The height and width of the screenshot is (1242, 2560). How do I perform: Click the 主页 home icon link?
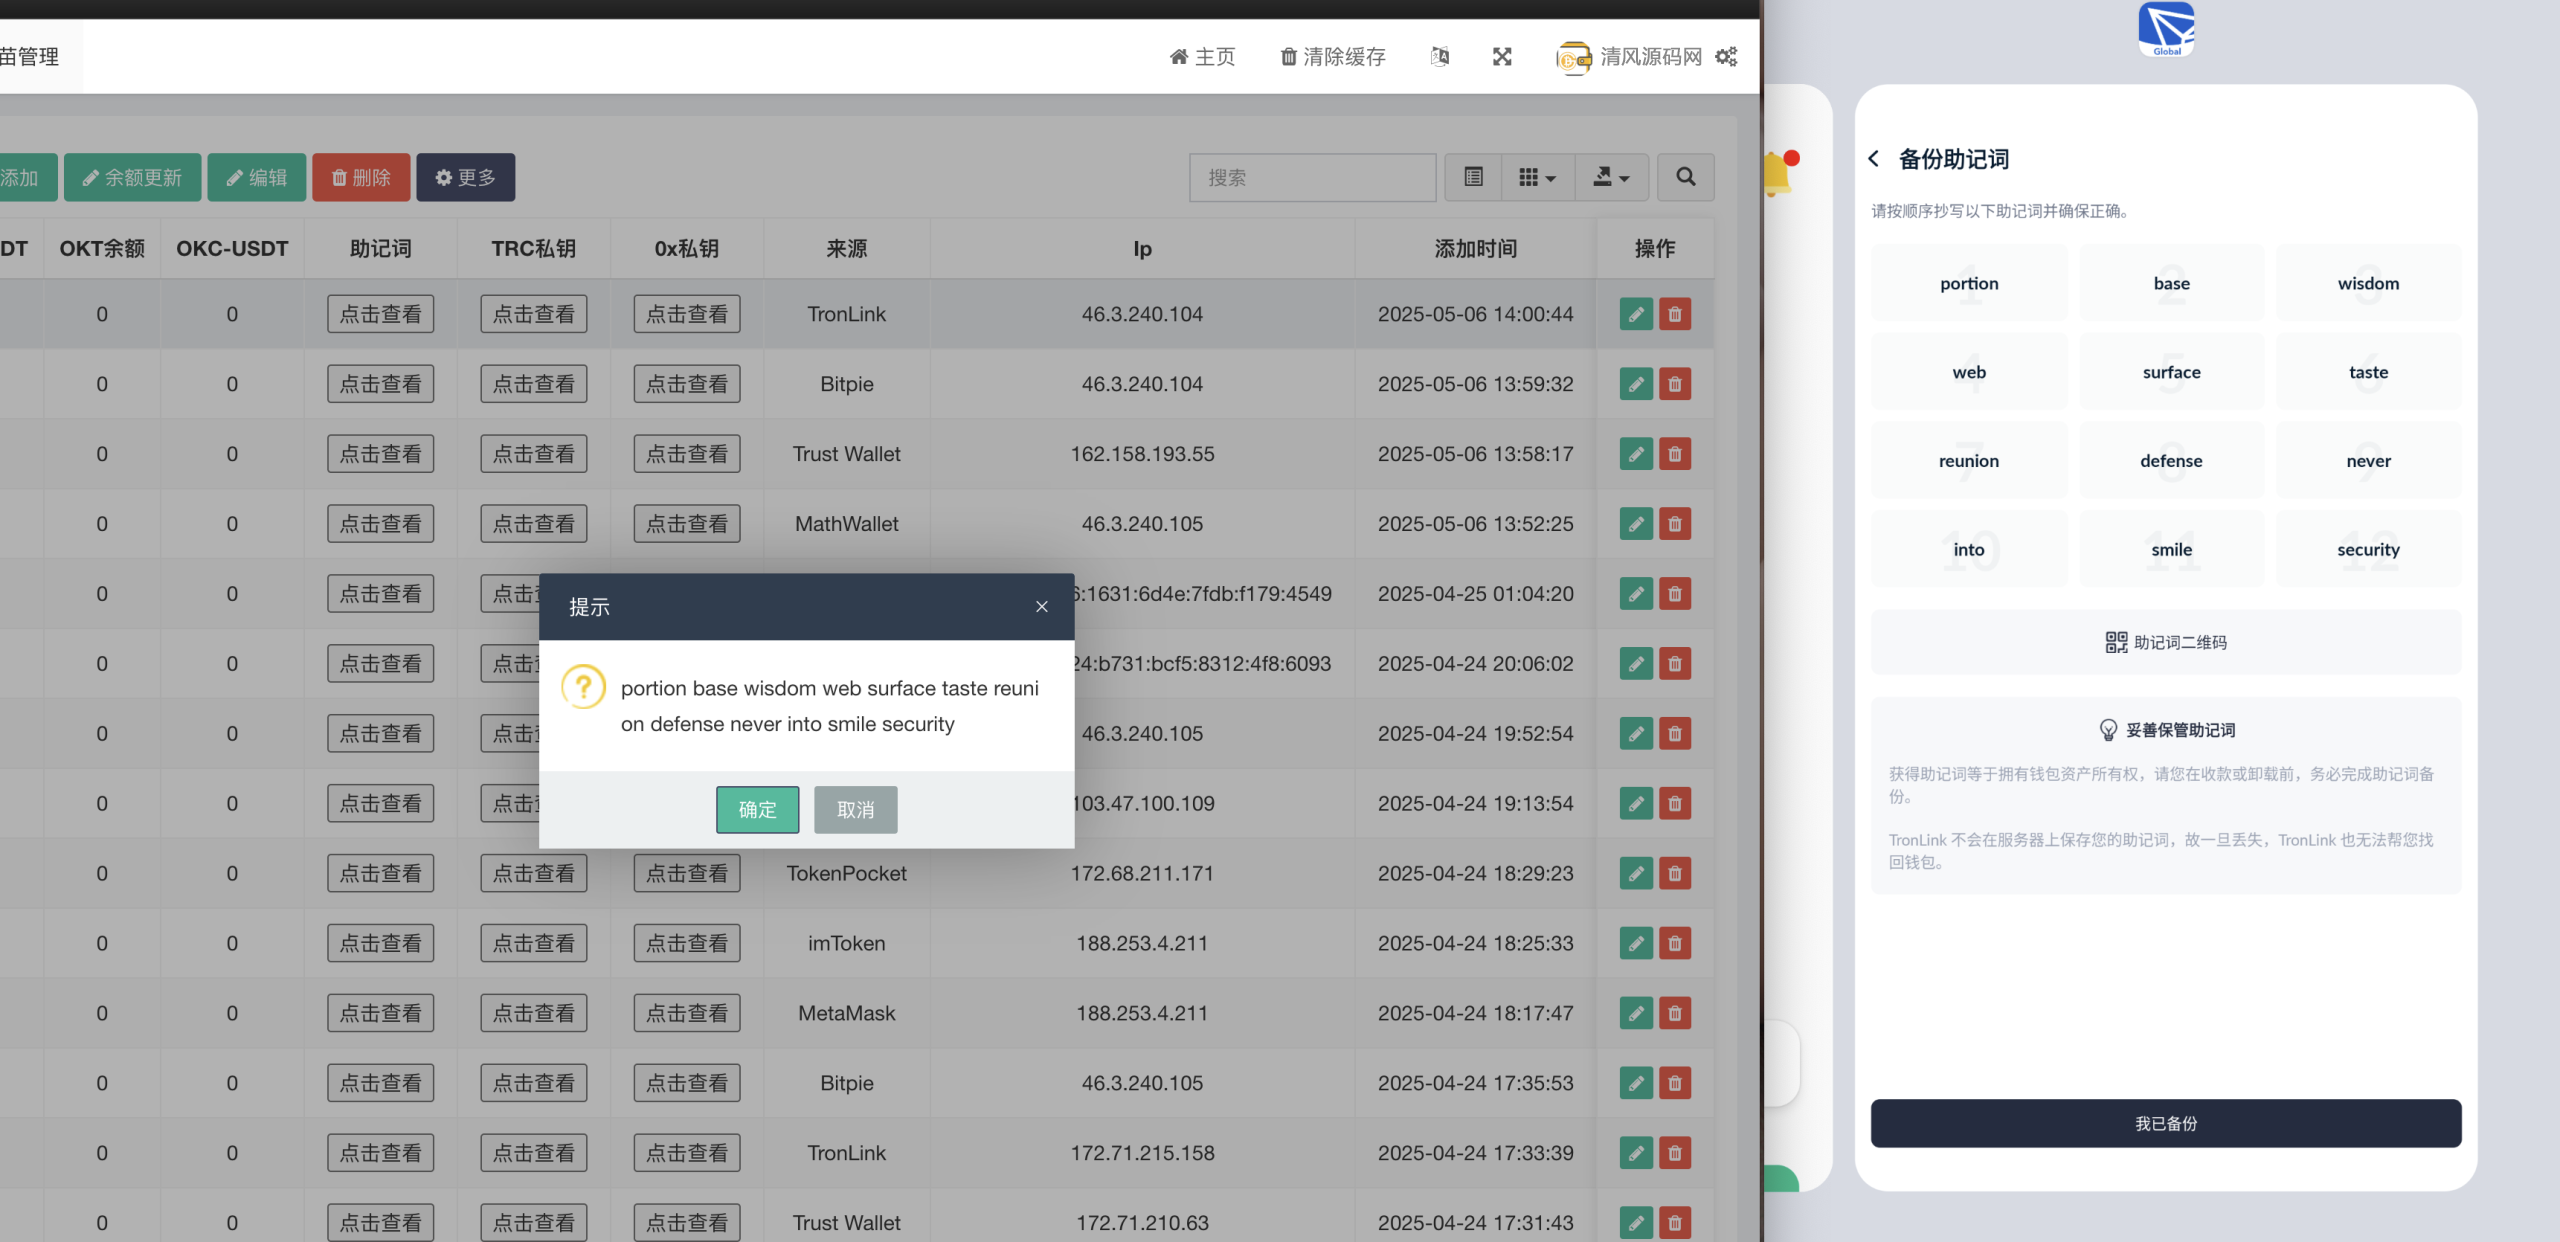[1202, 57]
